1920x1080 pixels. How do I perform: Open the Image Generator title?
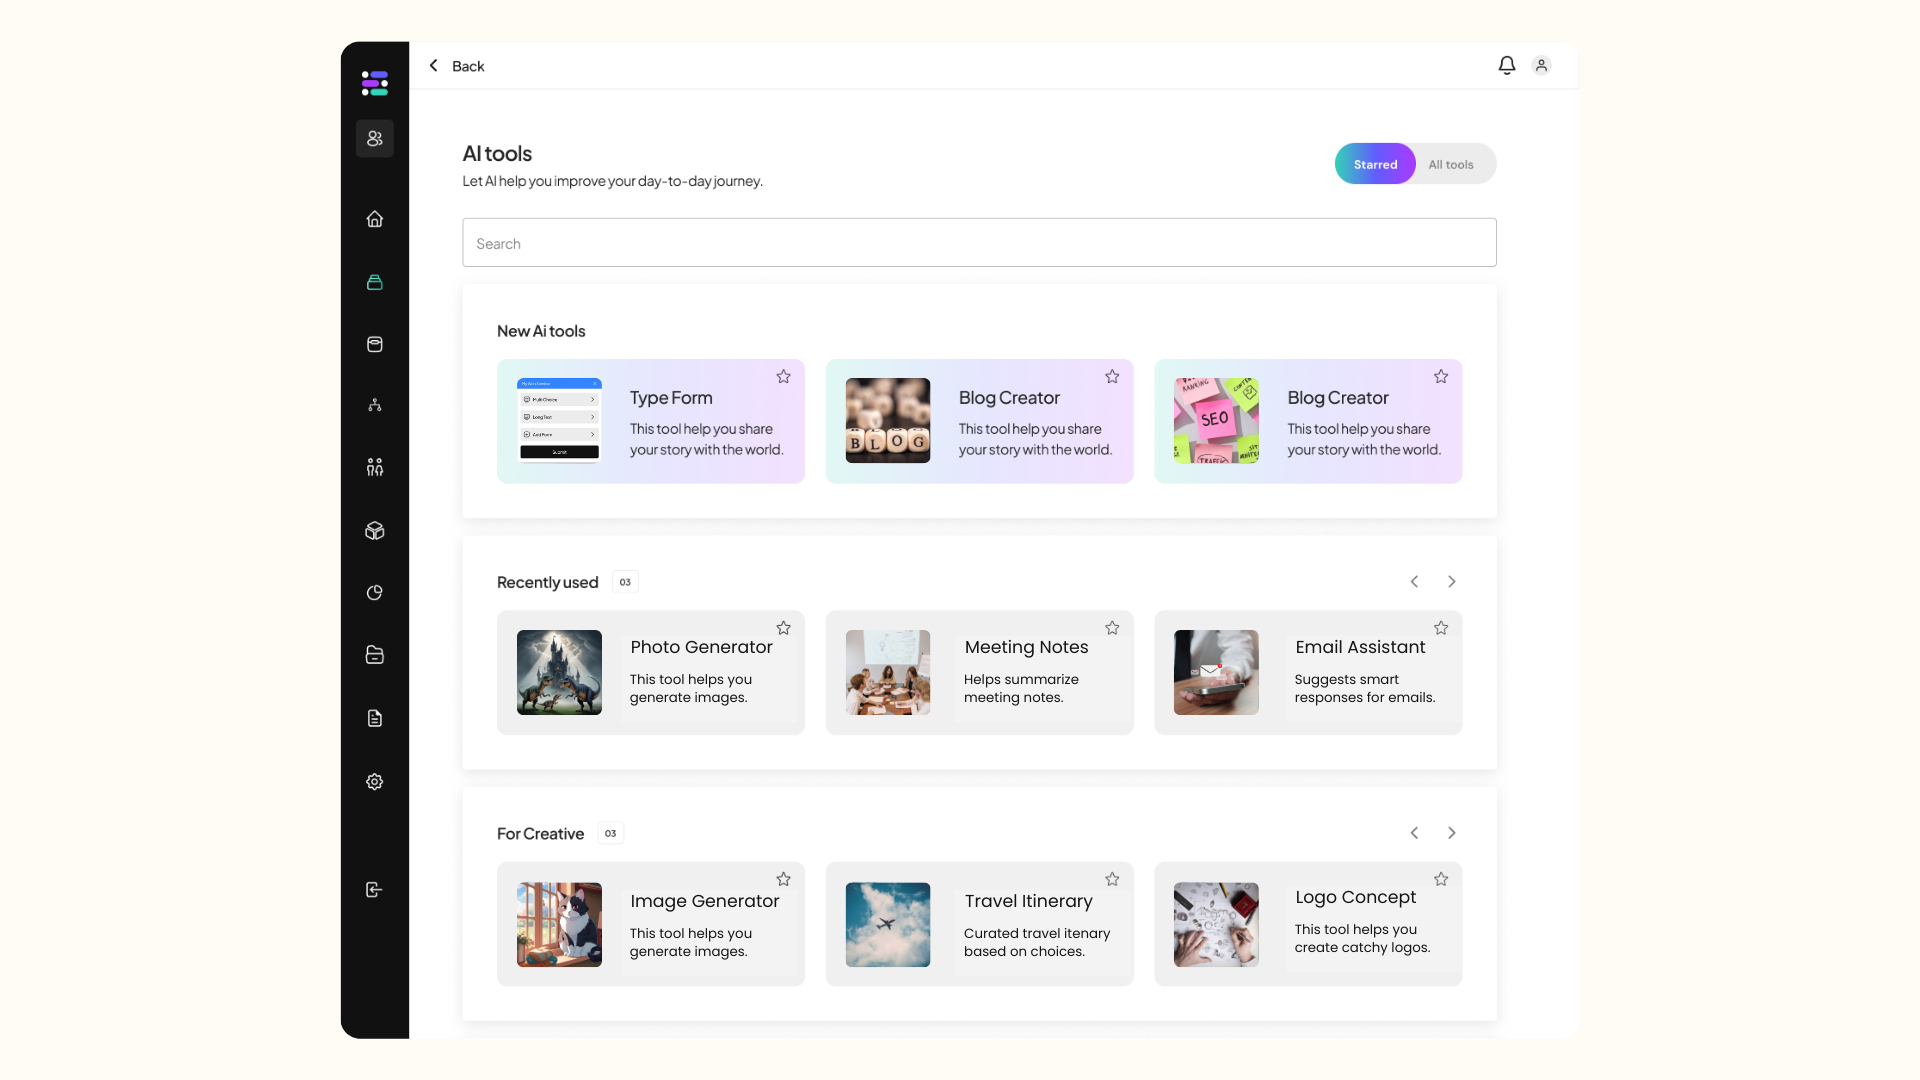(x=704, y=901)
